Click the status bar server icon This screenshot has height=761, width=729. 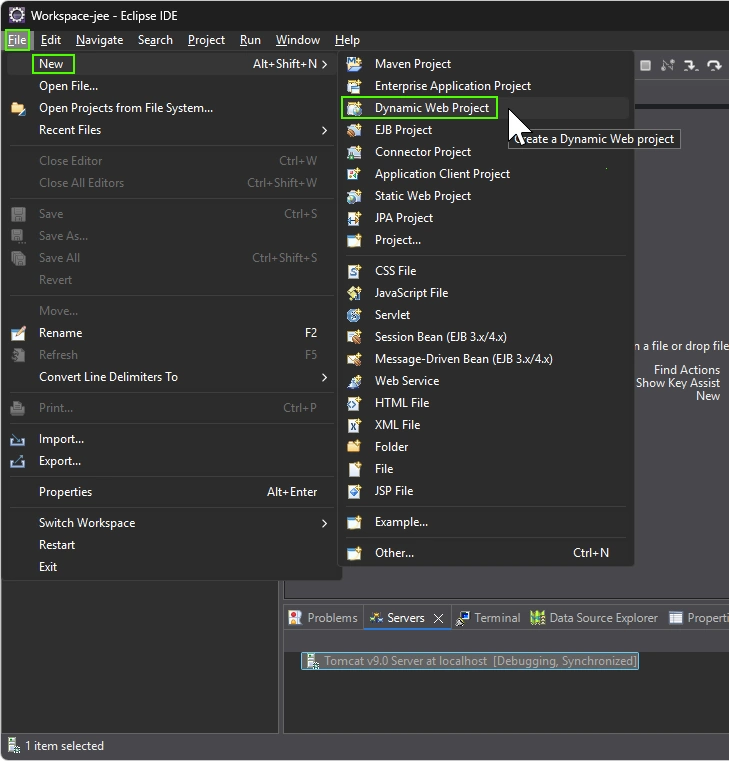[x=13, y=745]
